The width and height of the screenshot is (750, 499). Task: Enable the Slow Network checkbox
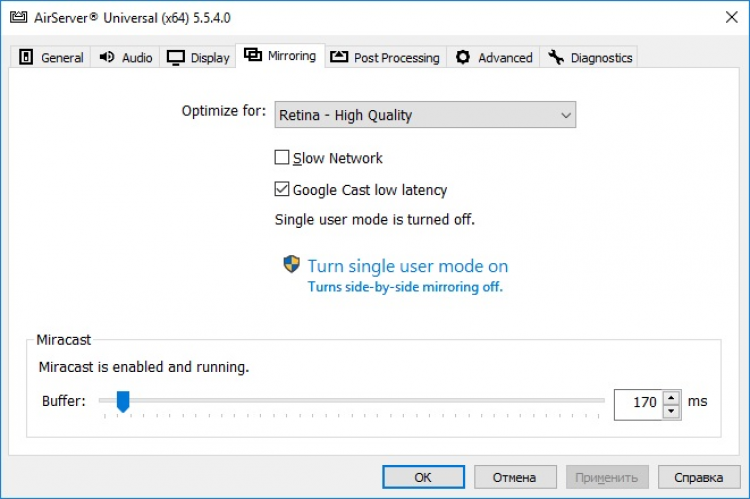click(x=282, y=157)
